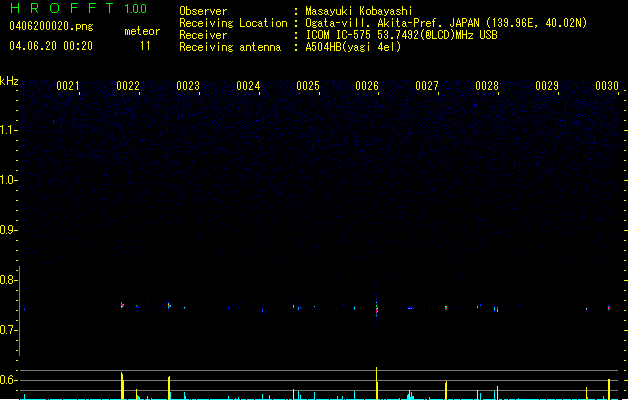Click the 'Receiving antenna' field label
629x400 pixels.
coord(230,47)
